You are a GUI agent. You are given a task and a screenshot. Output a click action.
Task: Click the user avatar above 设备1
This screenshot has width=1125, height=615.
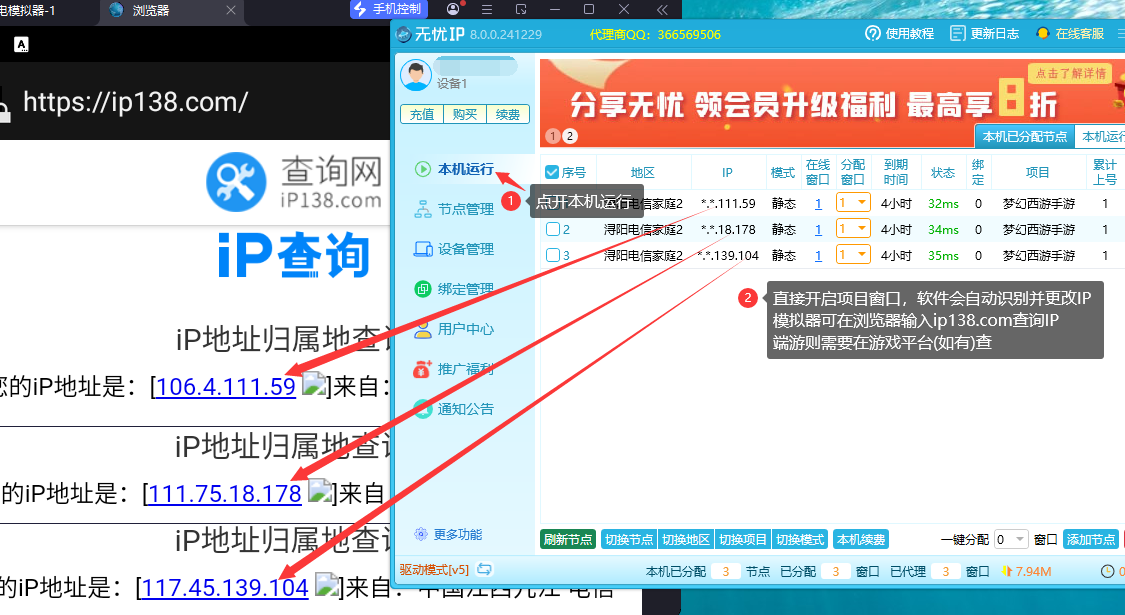[x=415, y=75]
